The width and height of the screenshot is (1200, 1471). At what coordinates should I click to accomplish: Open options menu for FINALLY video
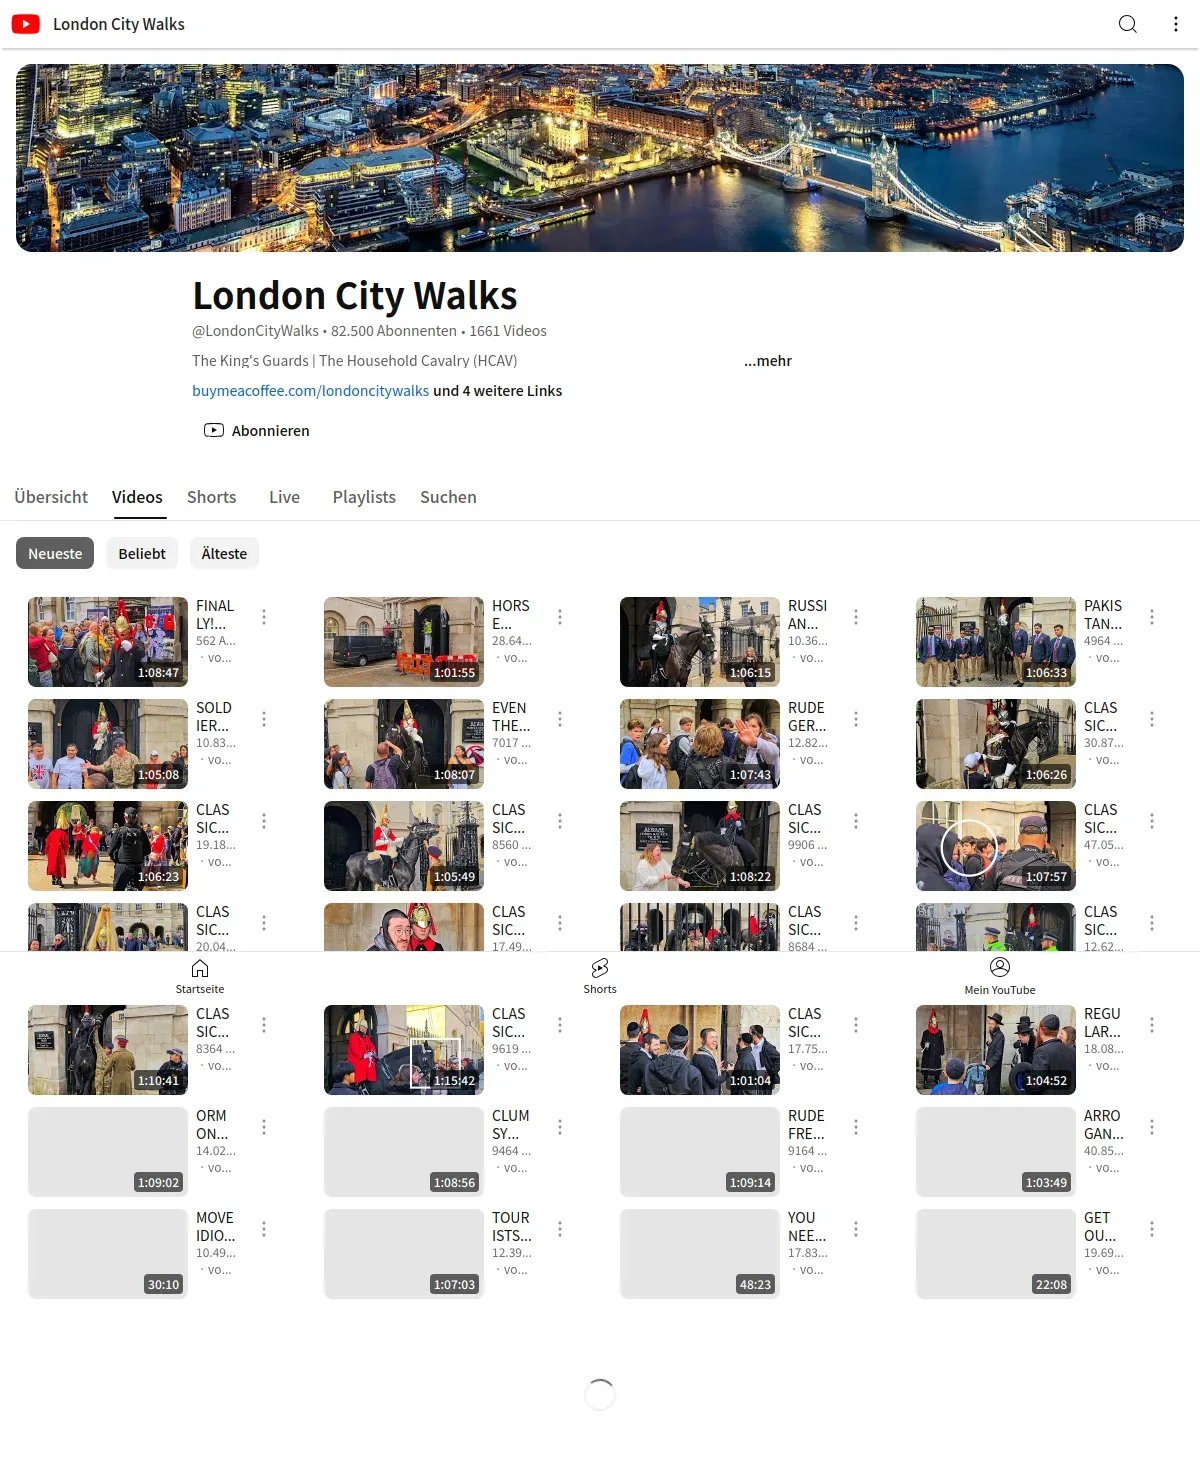264,617
